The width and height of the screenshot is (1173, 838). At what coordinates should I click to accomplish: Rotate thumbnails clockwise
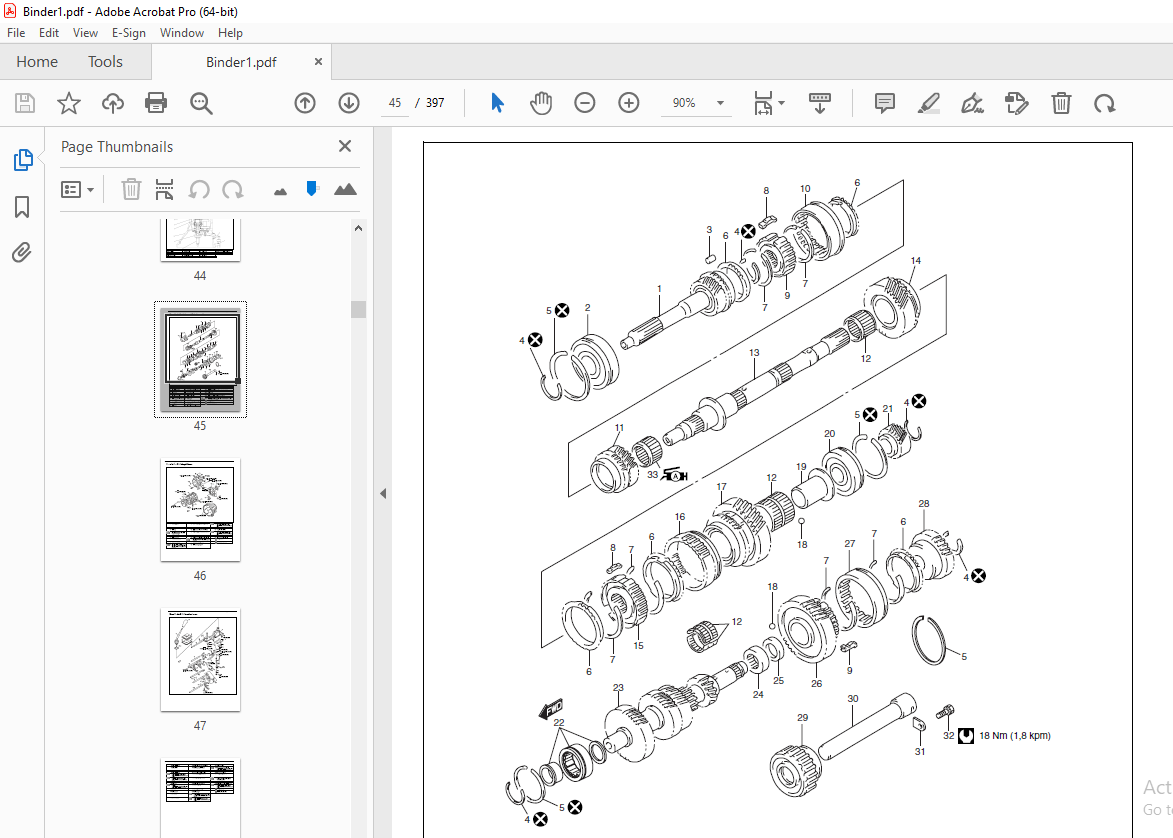[x=233, y=189]
